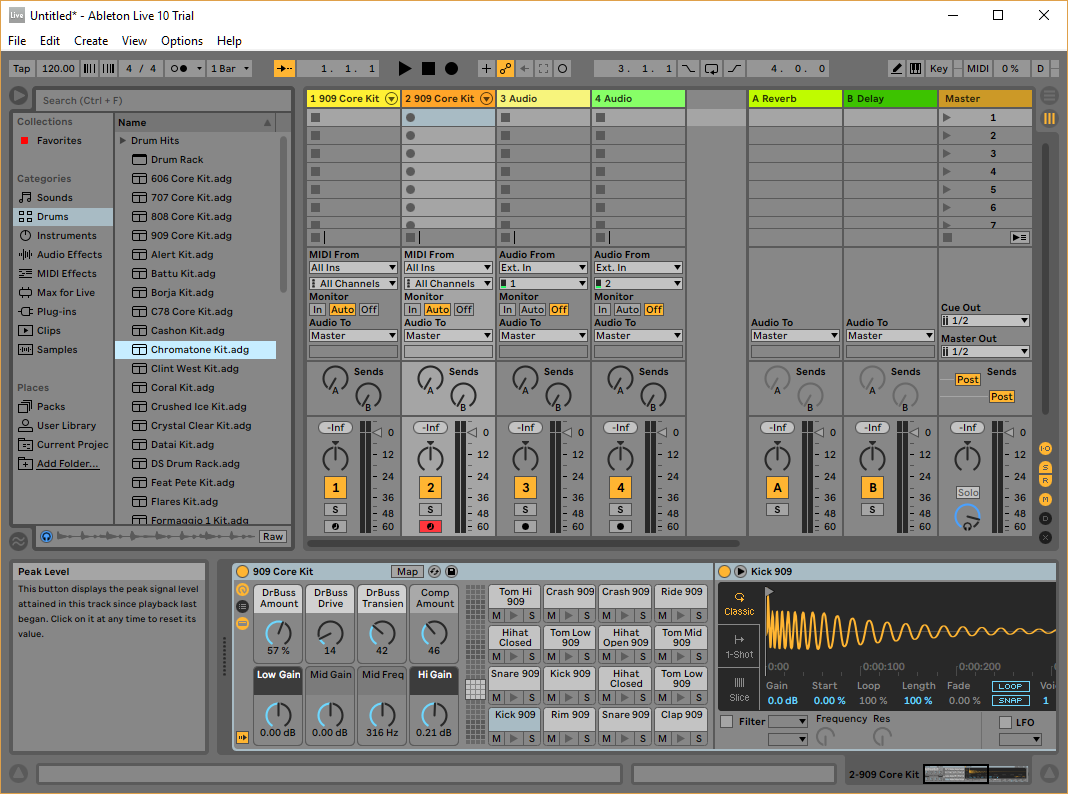Expand the Drum Hits folder

click(123, 140)
